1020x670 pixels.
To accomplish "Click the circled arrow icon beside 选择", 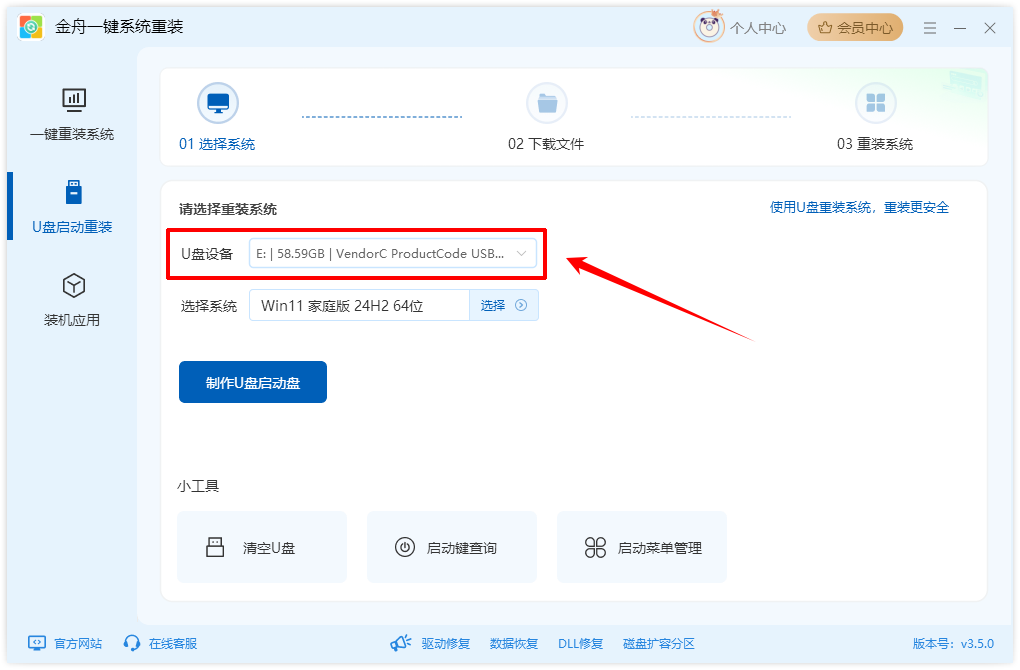I will tap(521, 305).
